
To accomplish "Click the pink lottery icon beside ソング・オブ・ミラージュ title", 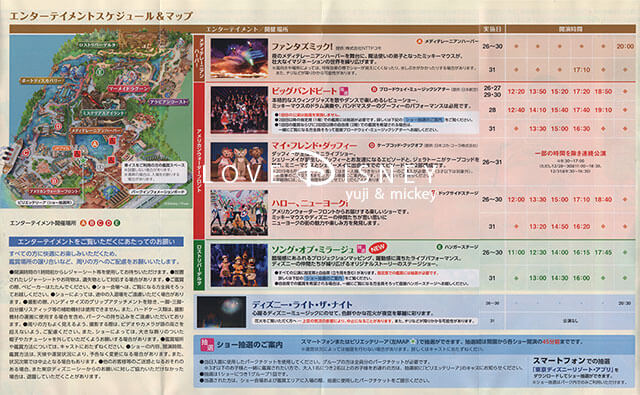I will [361, 249].
